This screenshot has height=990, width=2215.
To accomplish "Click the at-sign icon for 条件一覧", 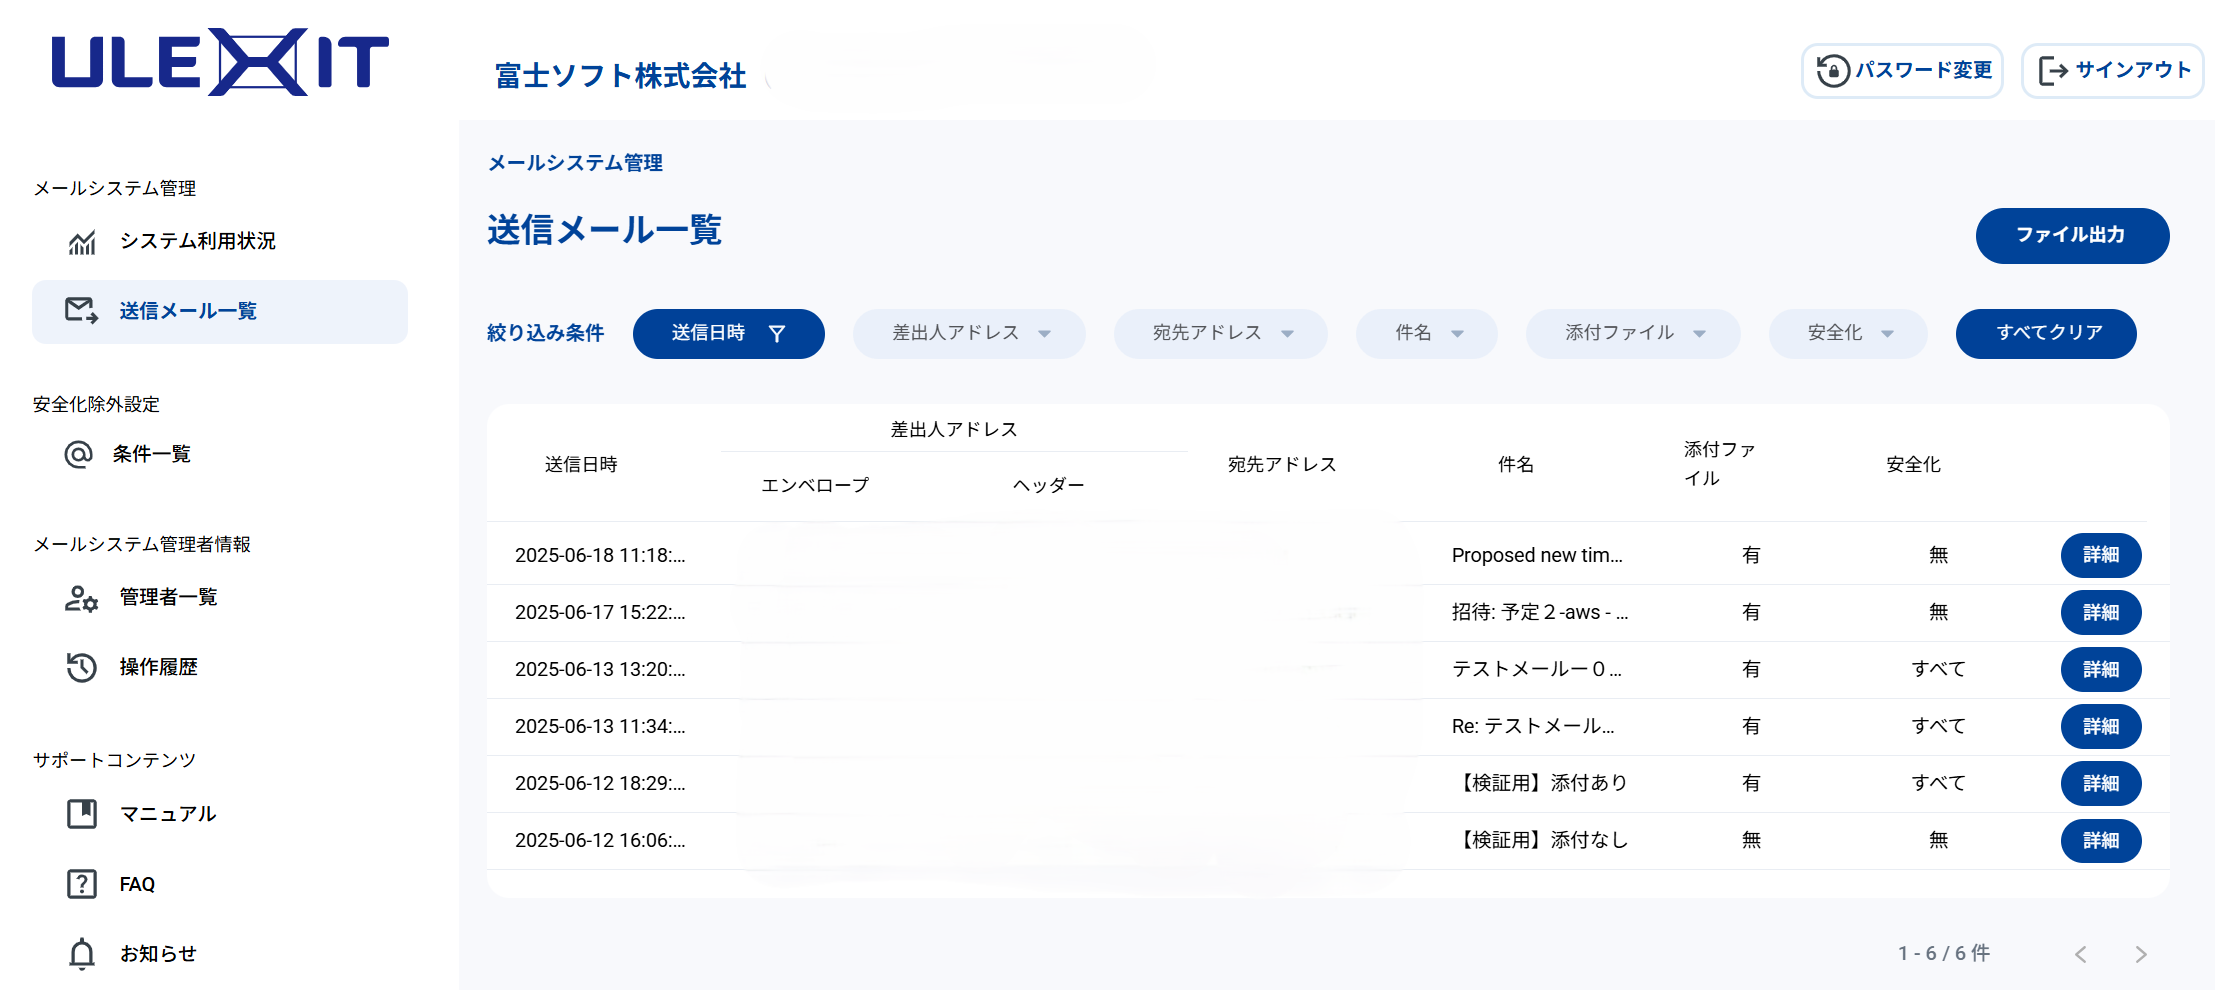I will pos(78,455).
